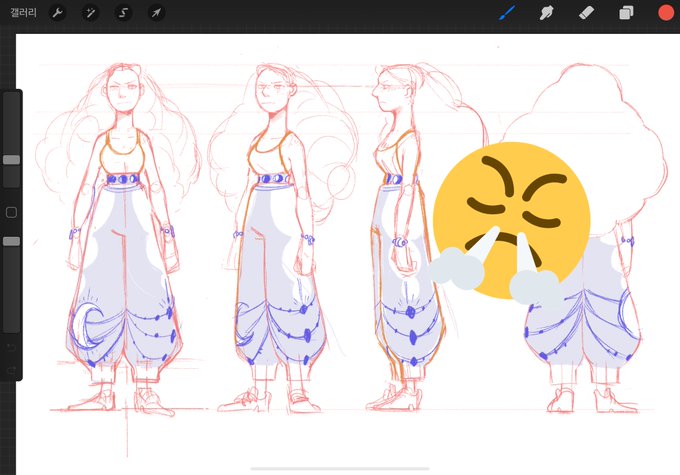Activate the Selection tool (S icon)
Screen dimensions: 680x475
(x=123, y=13)
